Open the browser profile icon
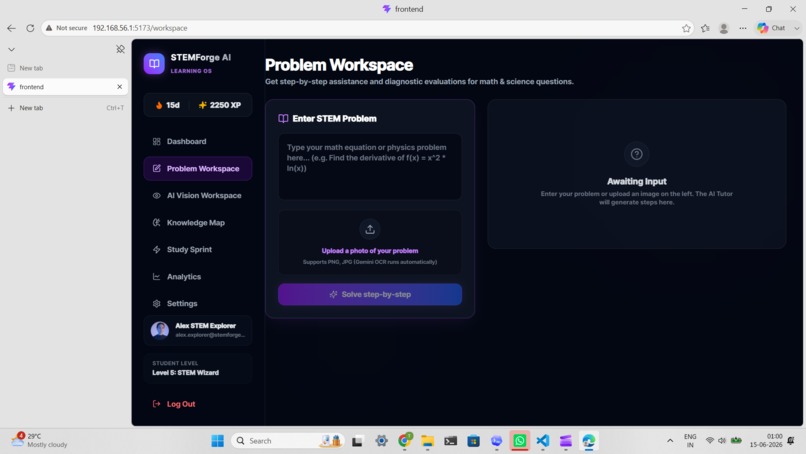 click(x=724, y=28)
